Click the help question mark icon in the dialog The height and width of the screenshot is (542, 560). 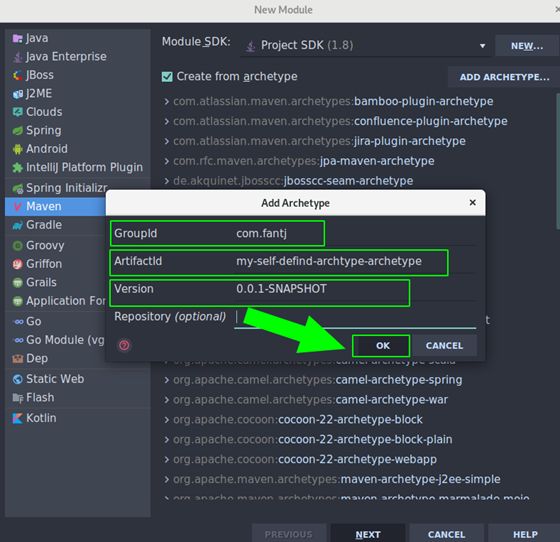[x=124, y=345]
